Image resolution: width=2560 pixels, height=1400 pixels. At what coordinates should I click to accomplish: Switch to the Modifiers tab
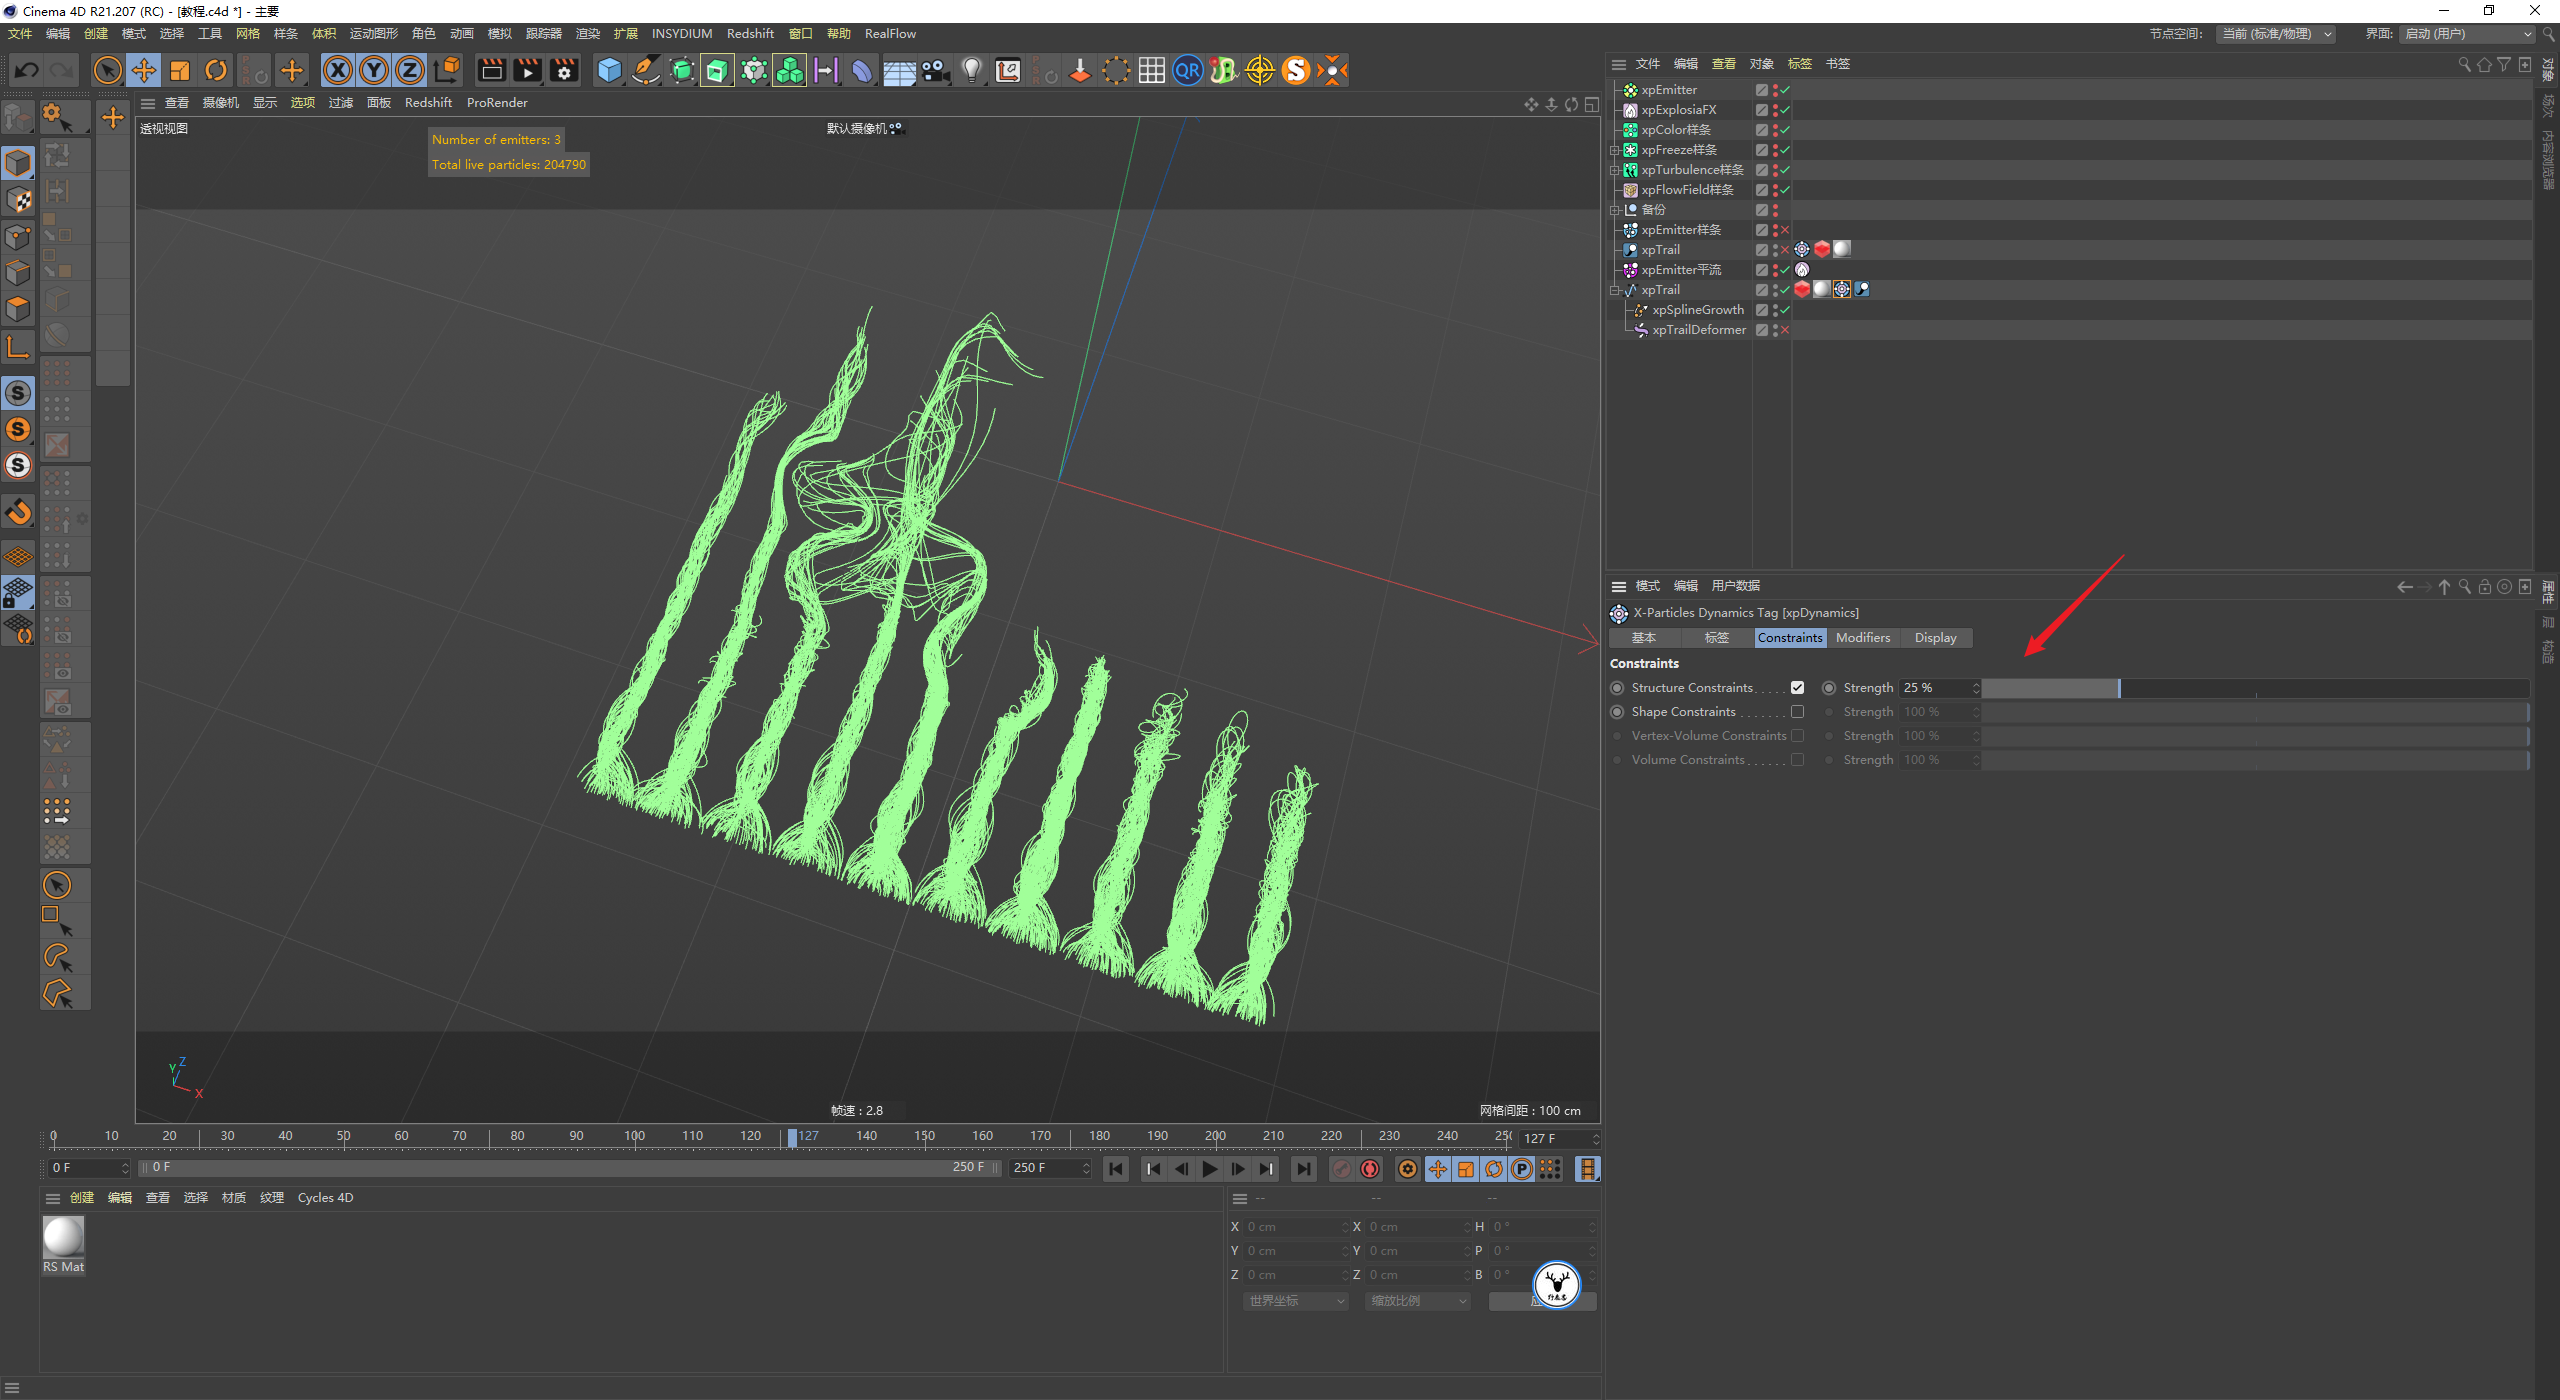(x=1862, y=638)
